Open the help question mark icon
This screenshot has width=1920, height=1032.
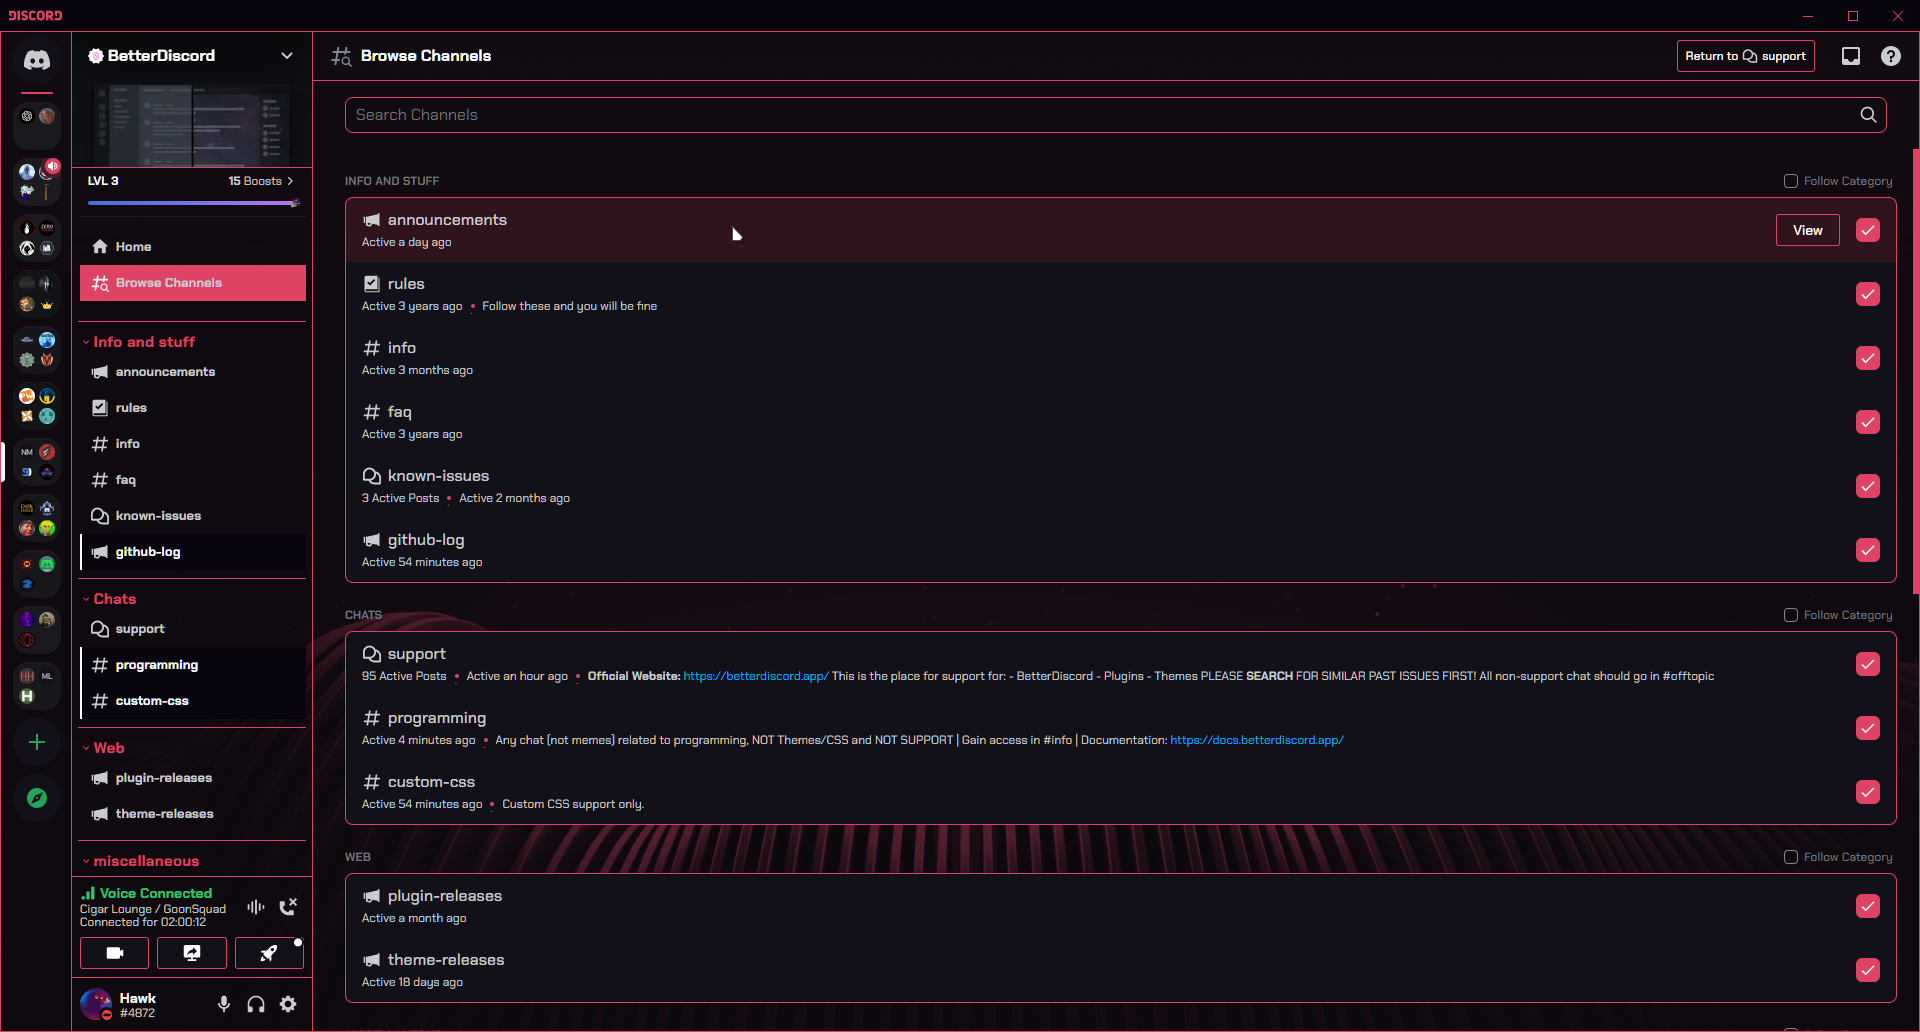point(1891,56)
